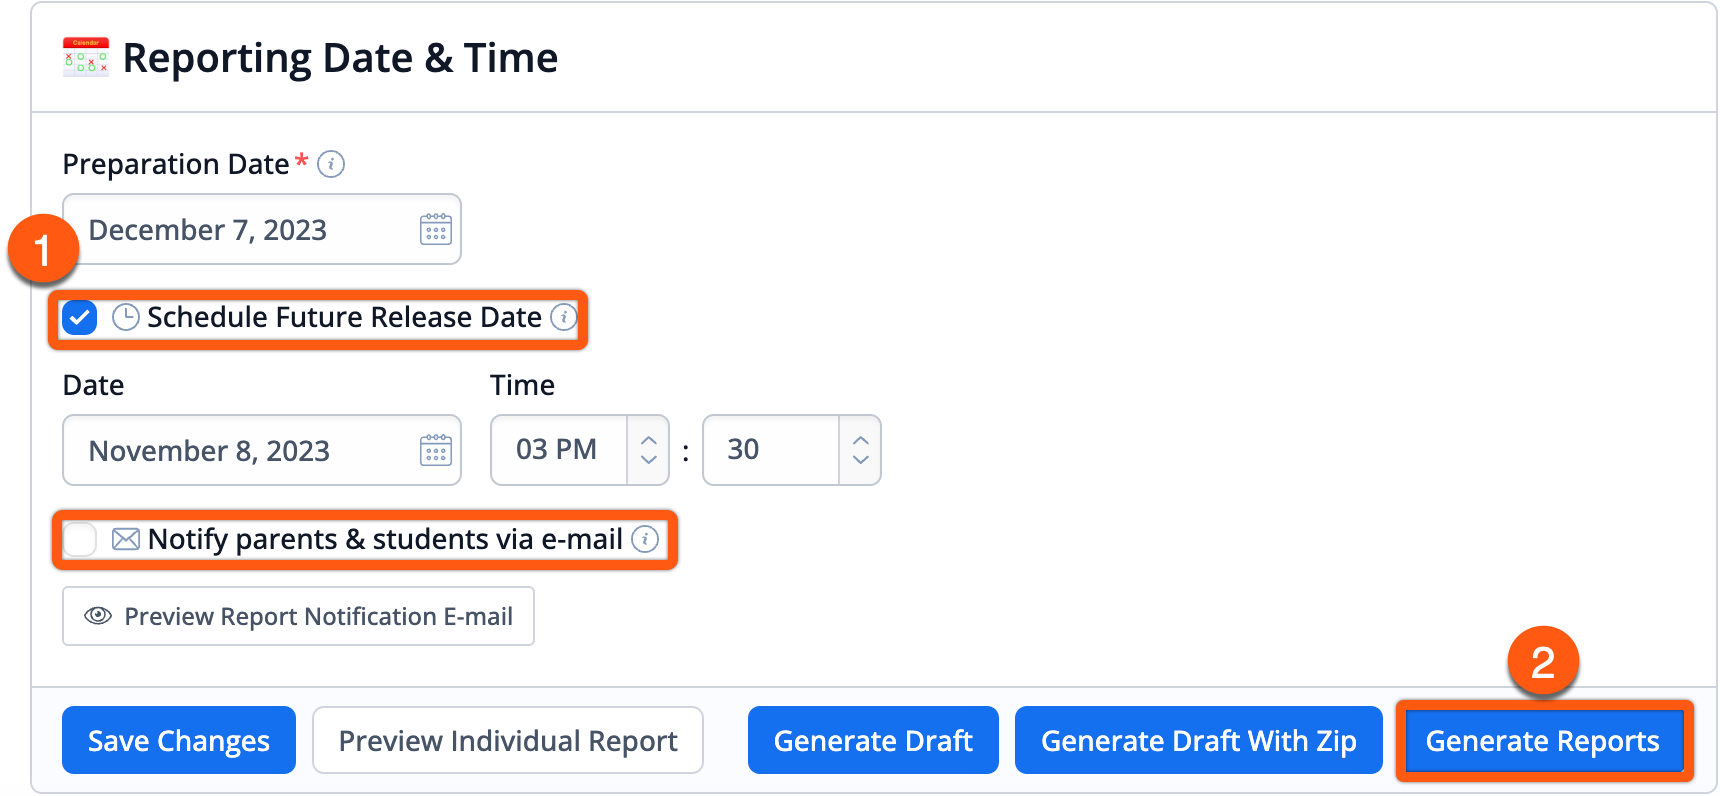Click the info icon next to Preparation Date

point(331,164)
